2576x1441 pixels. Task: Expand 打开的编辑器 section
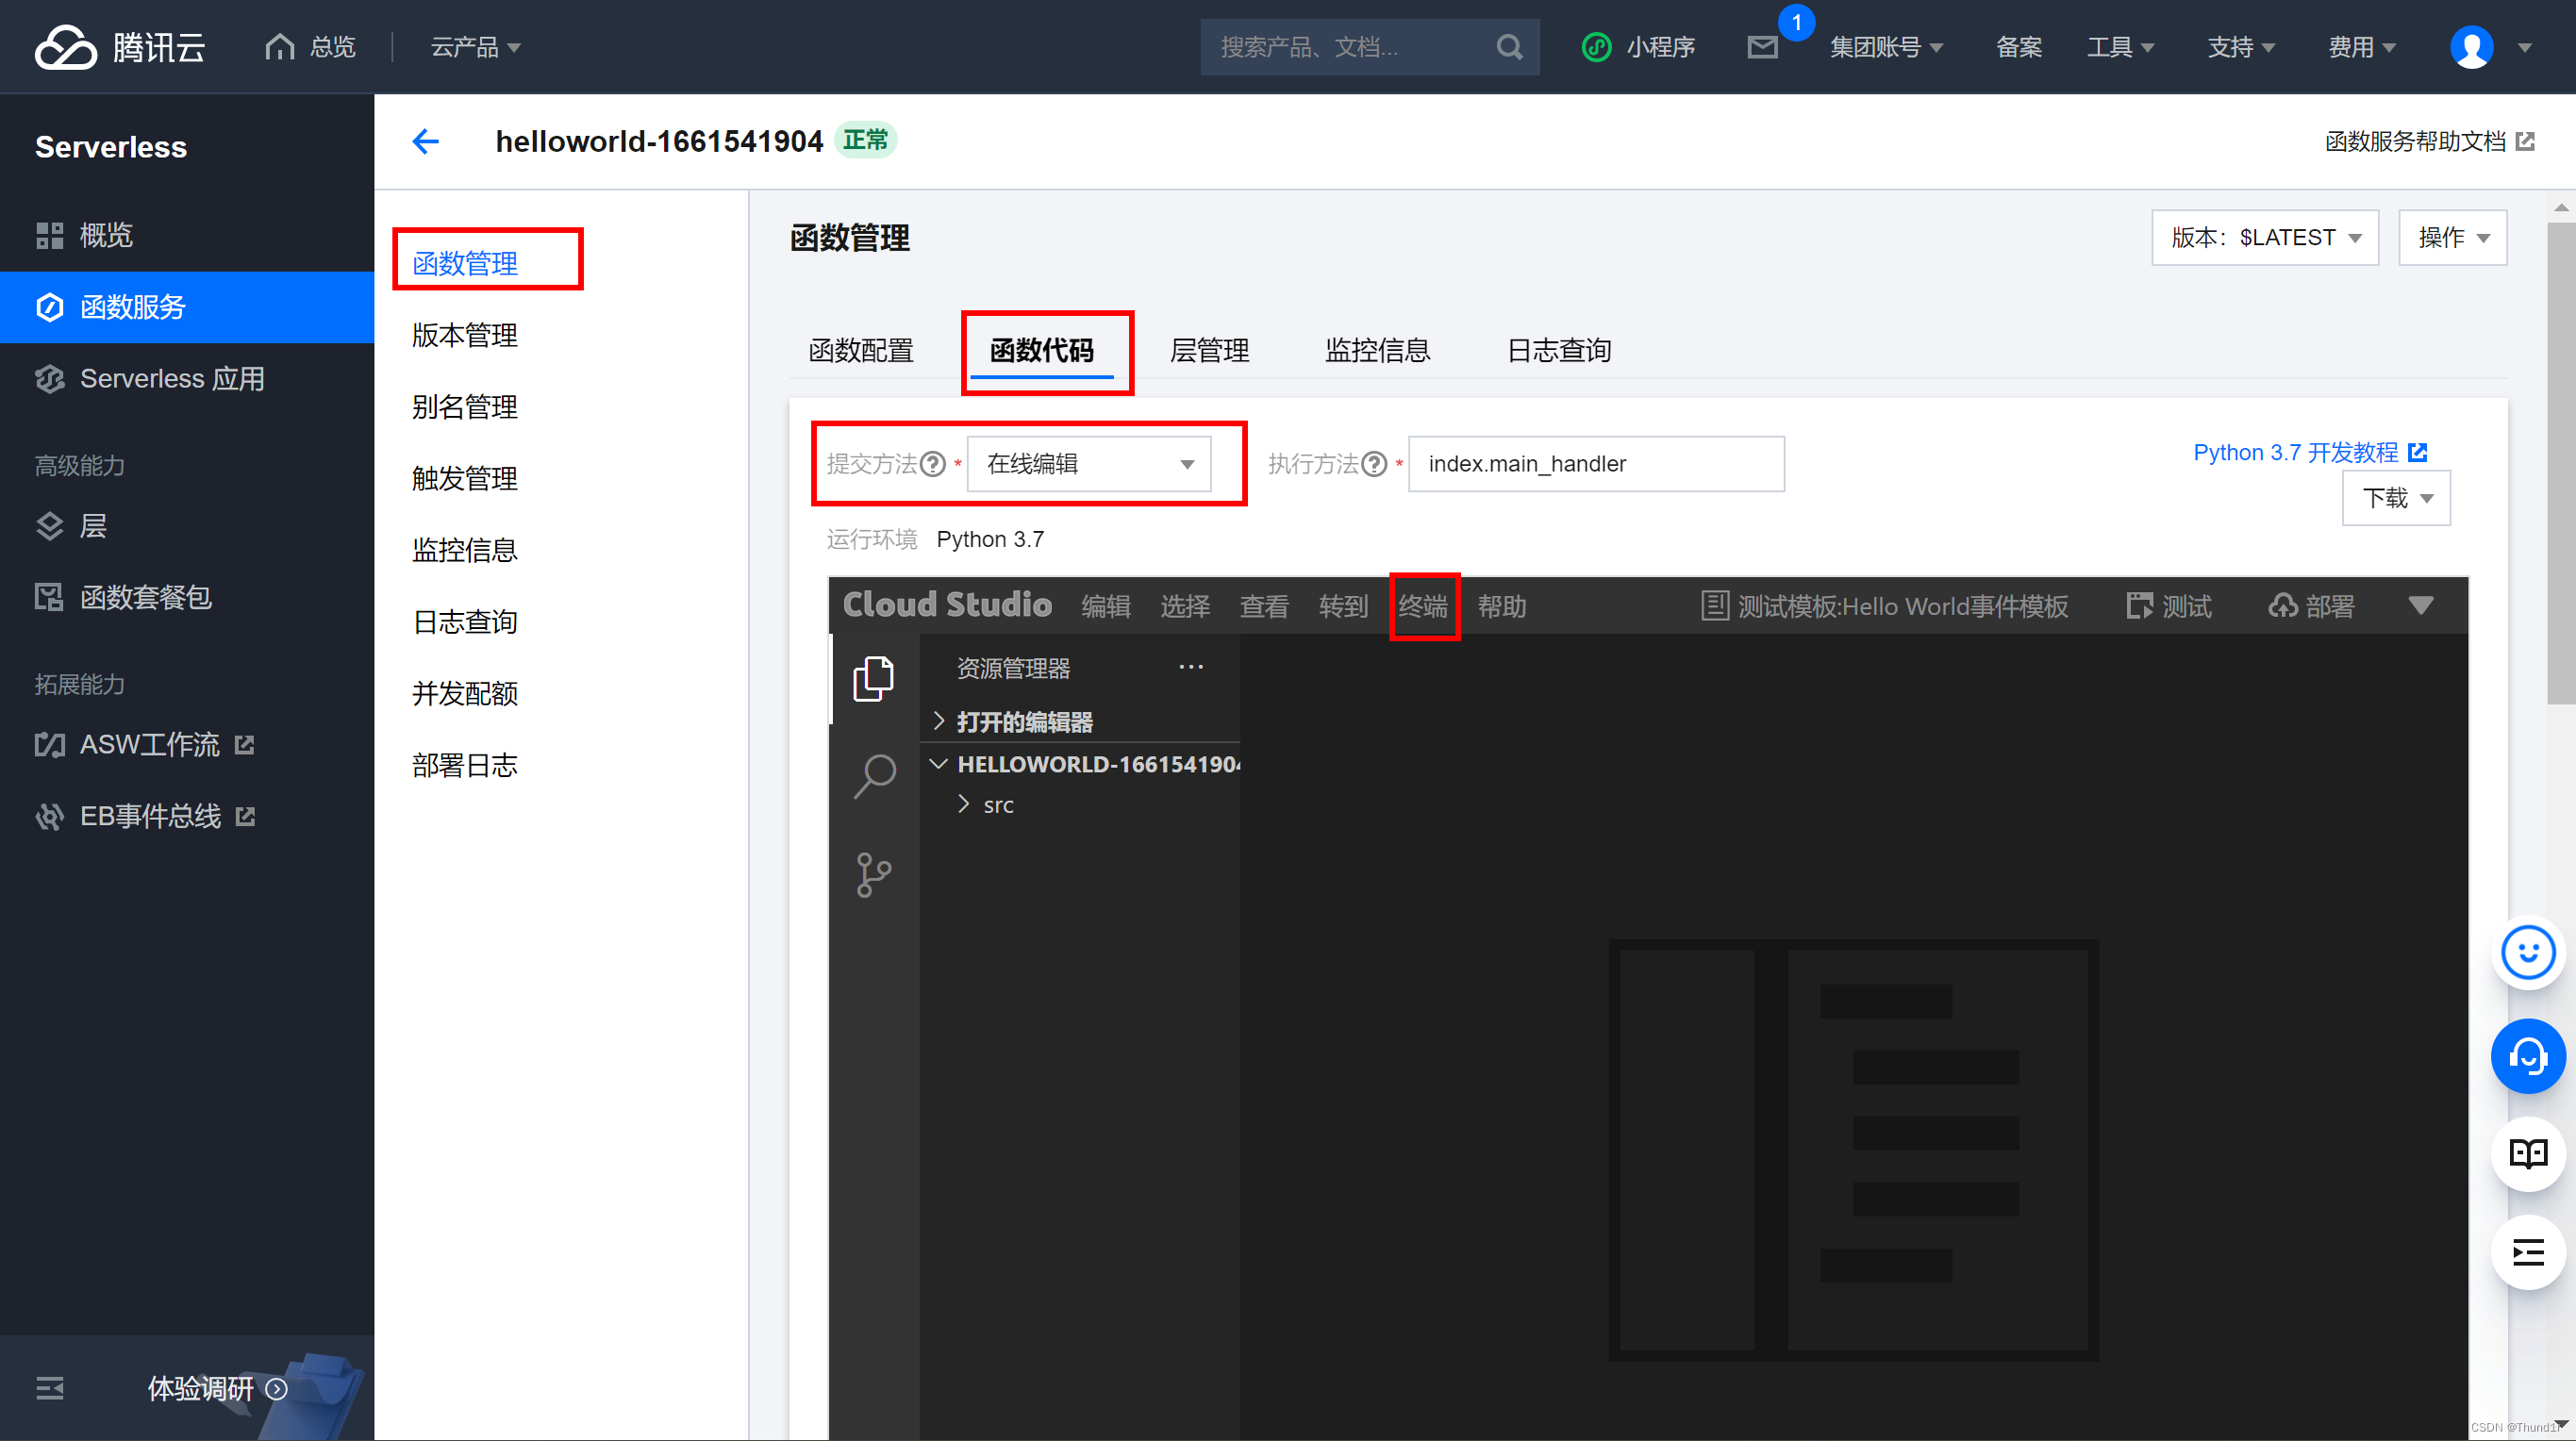1080,722
